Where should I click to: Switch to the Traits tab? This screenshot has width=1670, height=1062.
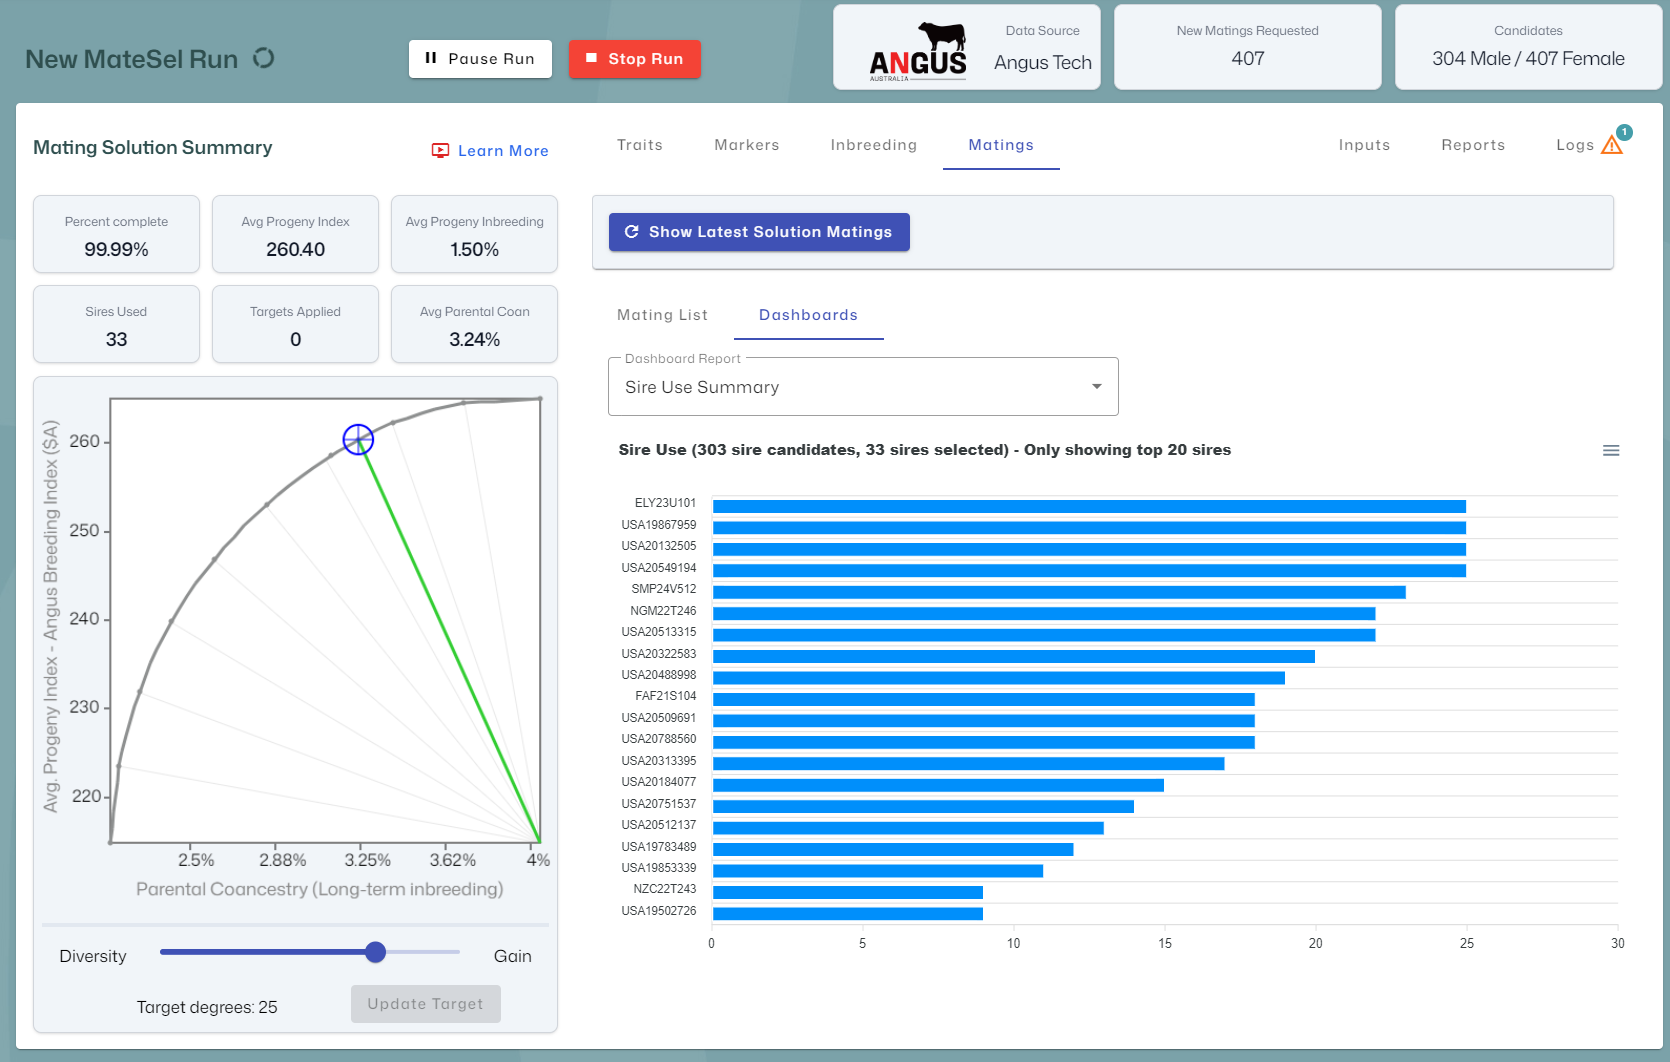[639, 145]
